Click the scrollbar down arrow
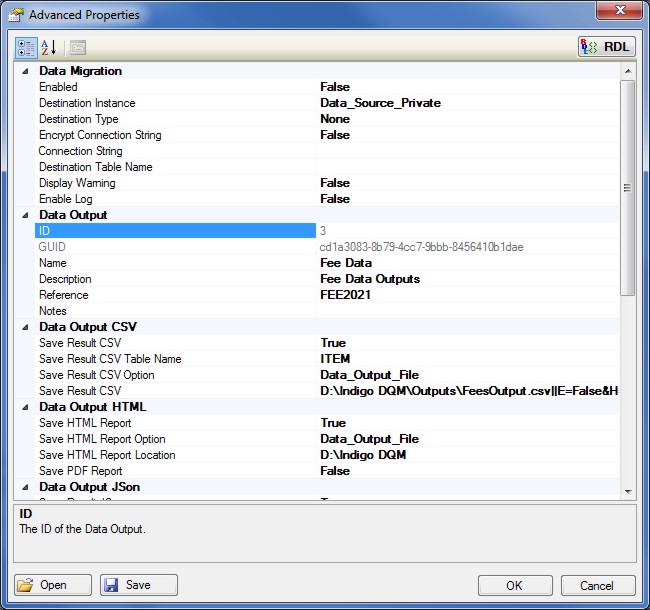 click(x=628, y=492)
